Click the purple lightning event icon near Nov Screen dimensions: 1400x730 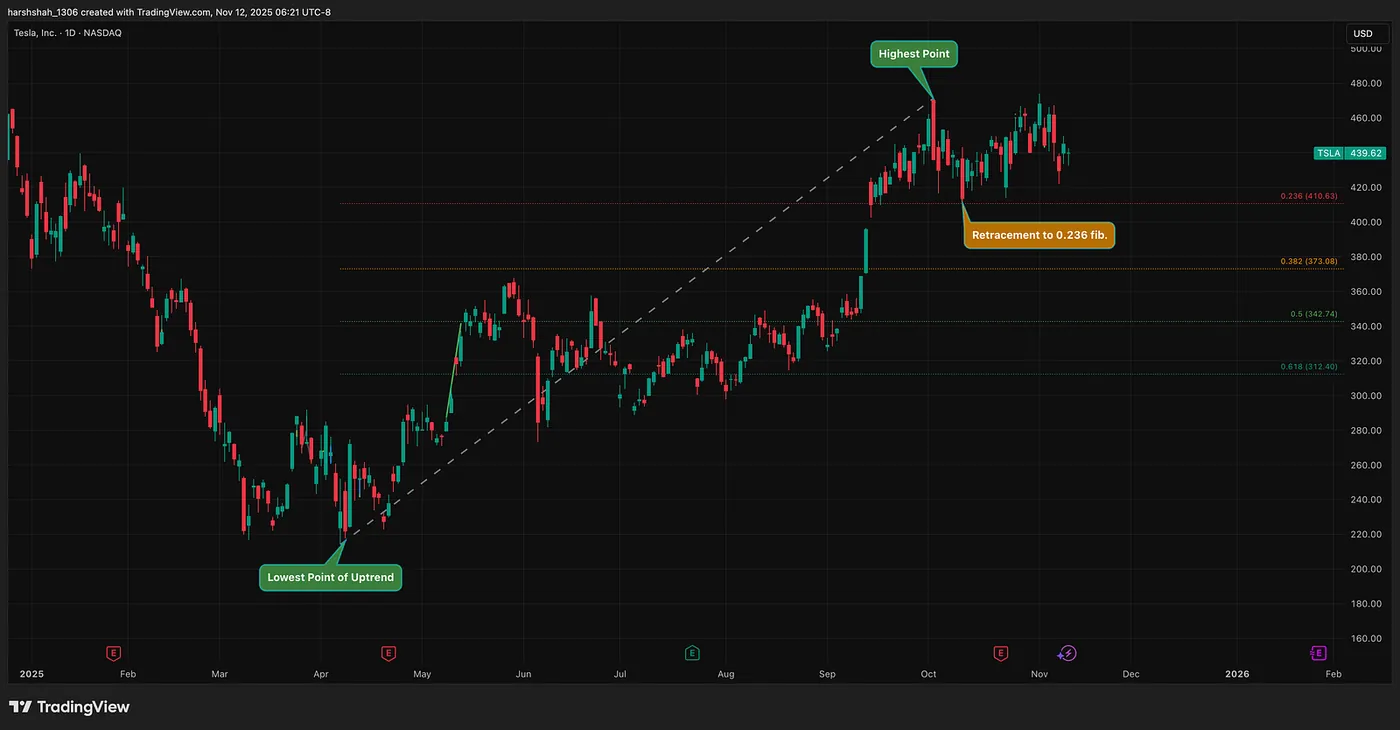(x=1068, y=653)
